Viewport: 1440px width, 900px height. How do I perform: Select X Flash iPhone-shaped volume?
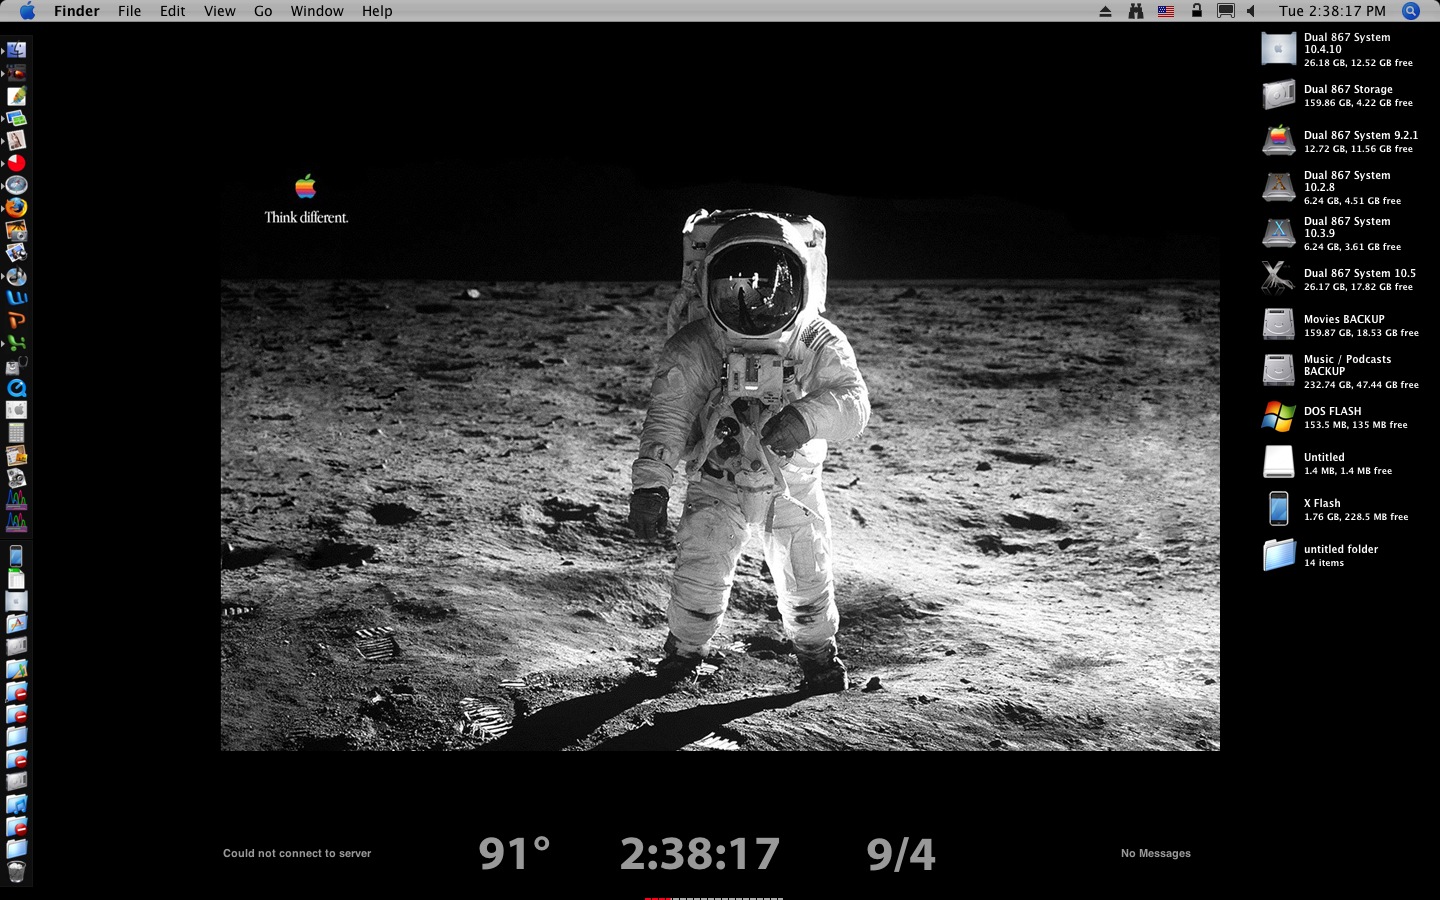1278,509
